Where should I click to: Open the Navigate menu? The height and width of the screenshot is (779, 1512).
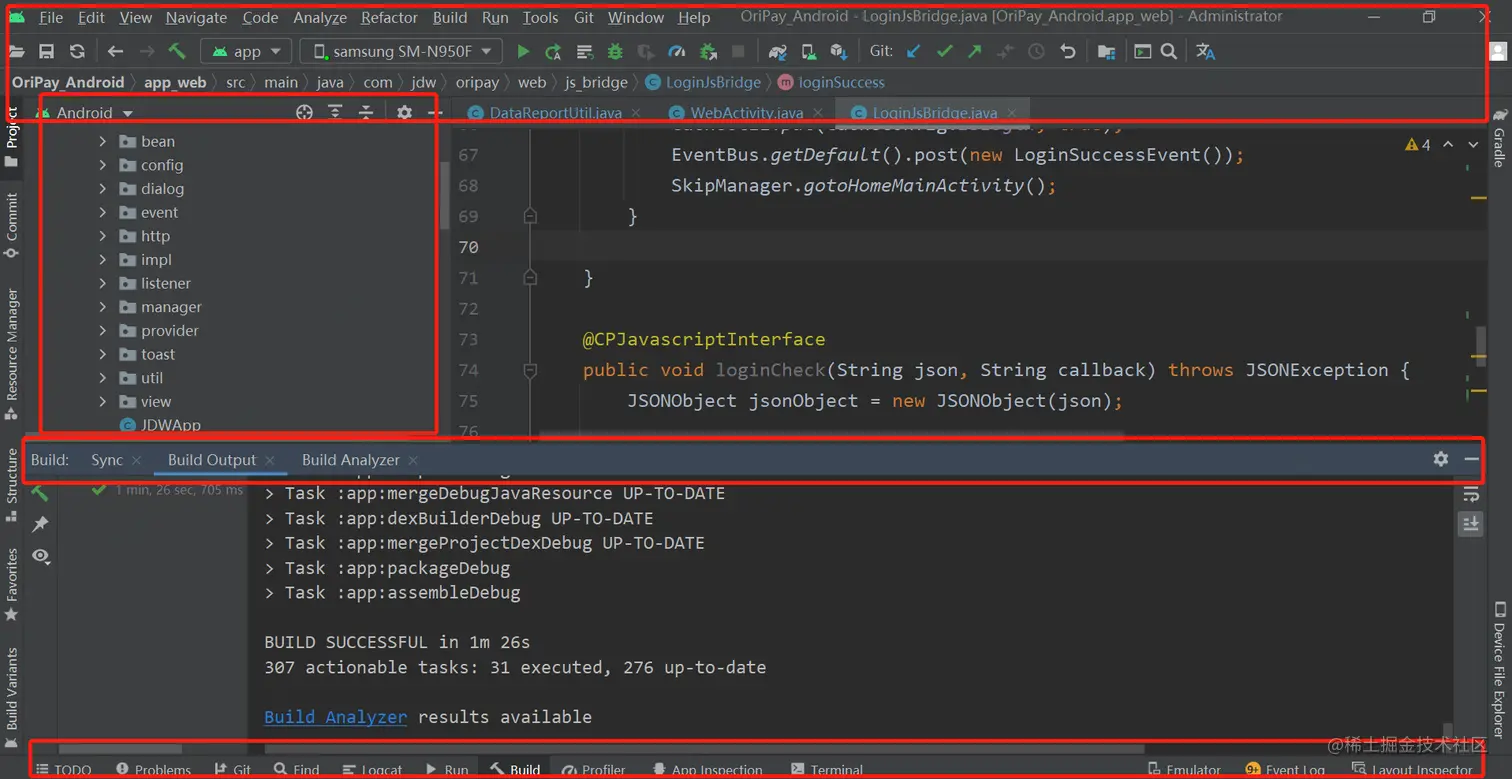pyautogui.click(x=196, y=17)
